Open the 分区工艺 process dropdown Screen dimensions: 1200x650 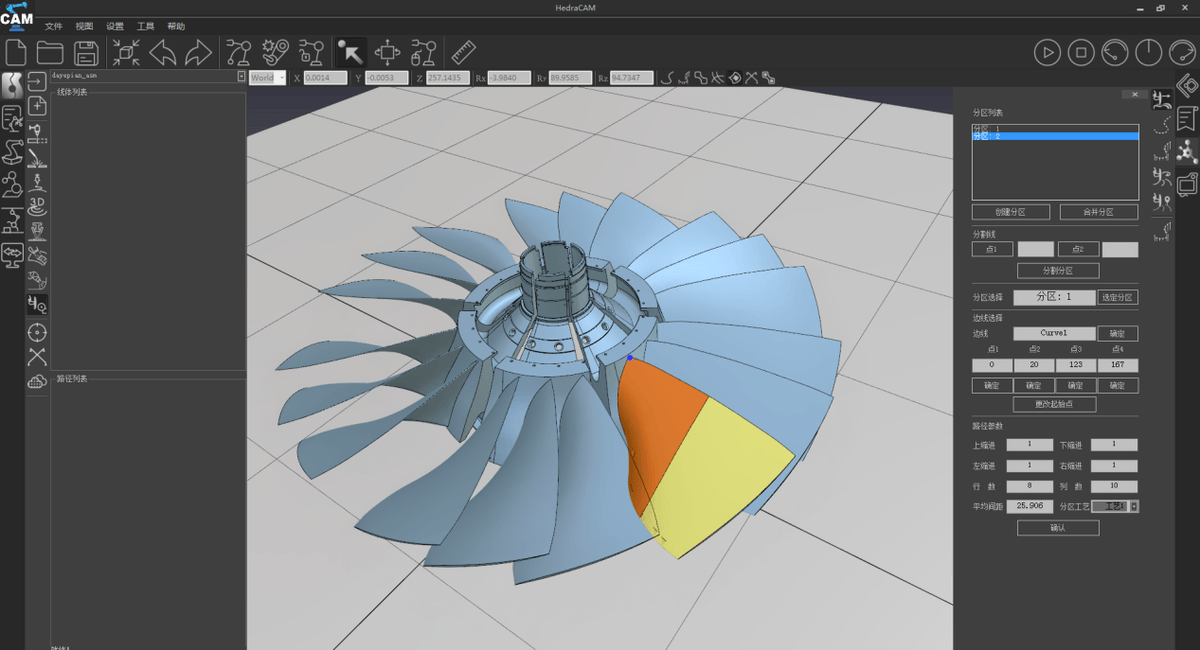click(1115, 506)
